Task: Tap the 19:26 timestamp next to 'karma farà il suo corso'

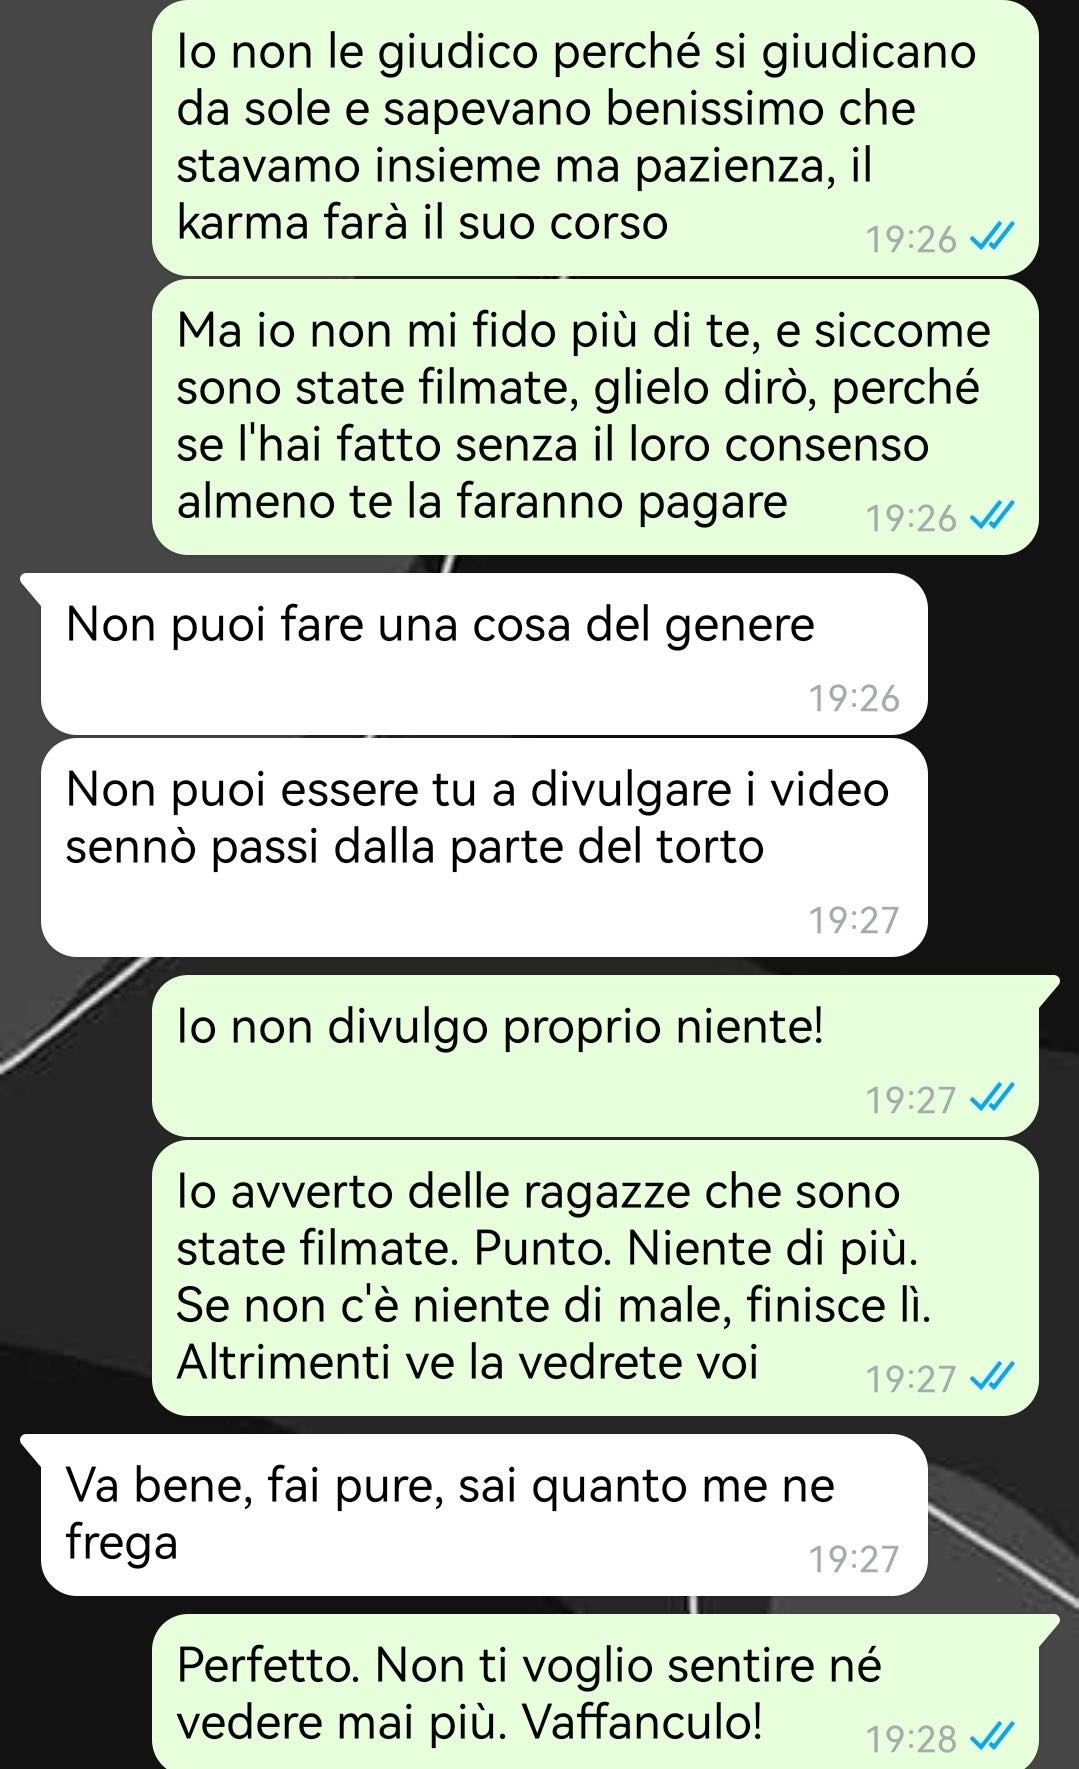Action: 912,240
